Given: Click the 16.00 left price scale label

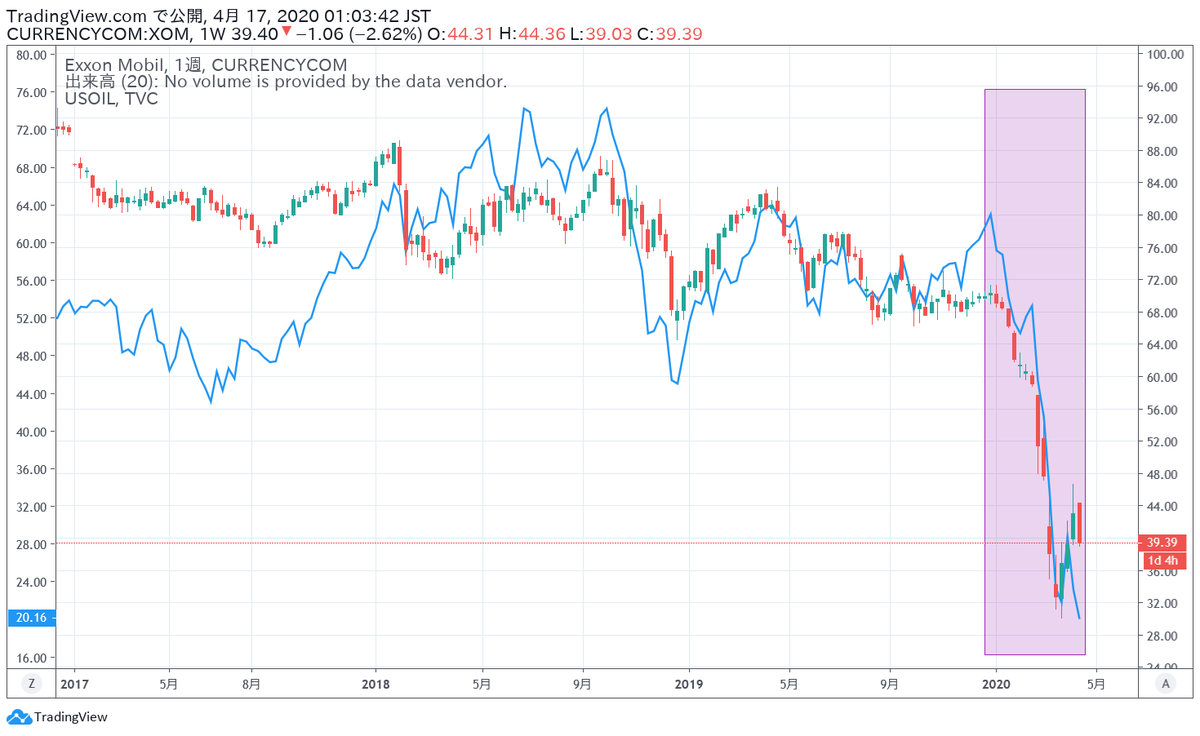Looking at the screenshot, I should tap(34, 658).
